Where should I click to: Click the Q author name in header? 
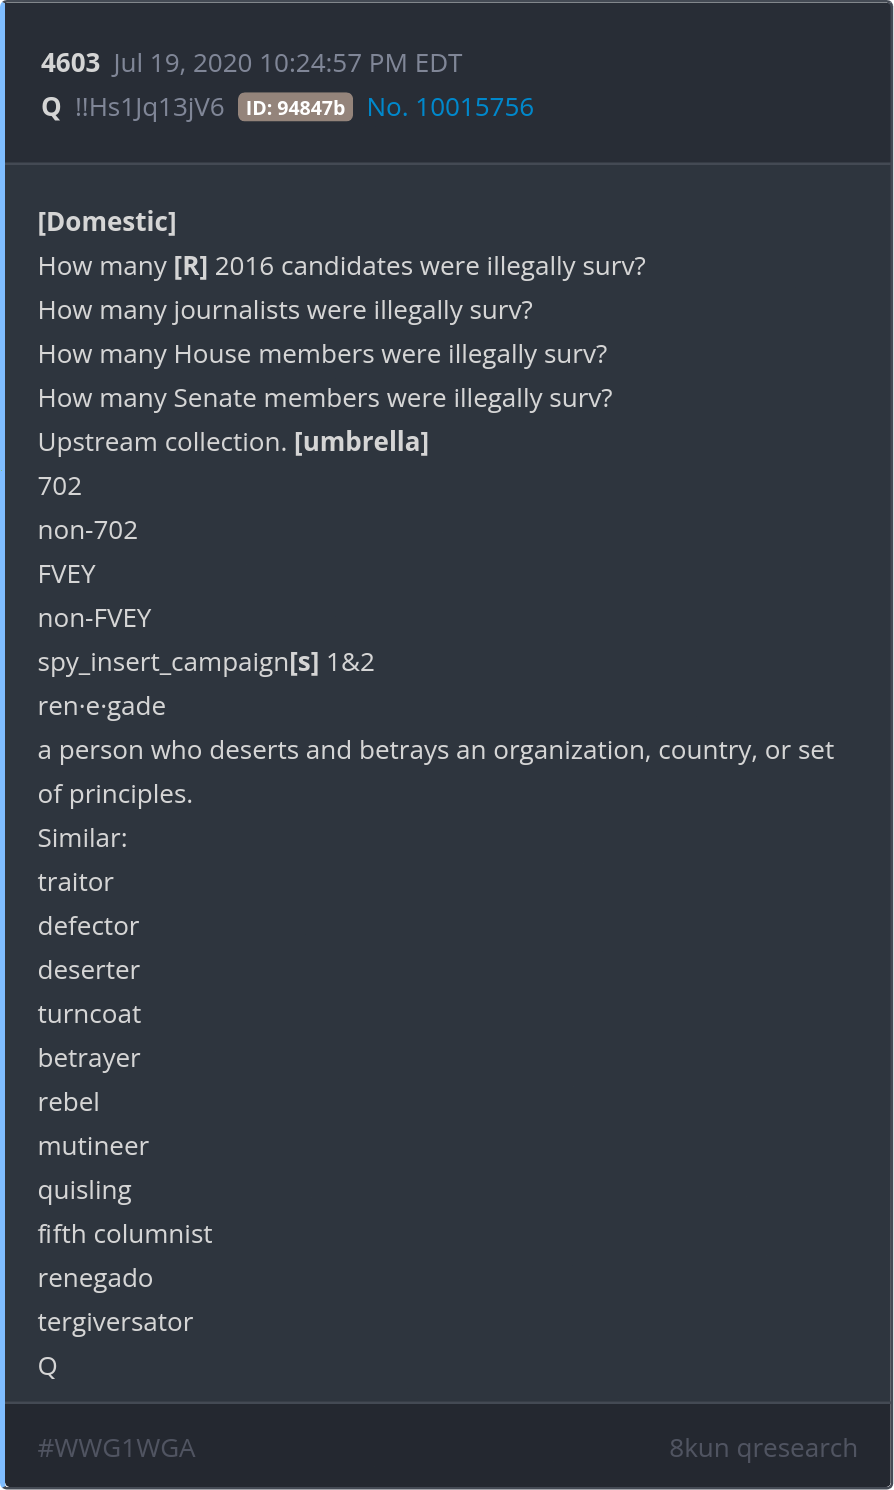[51, 108]
